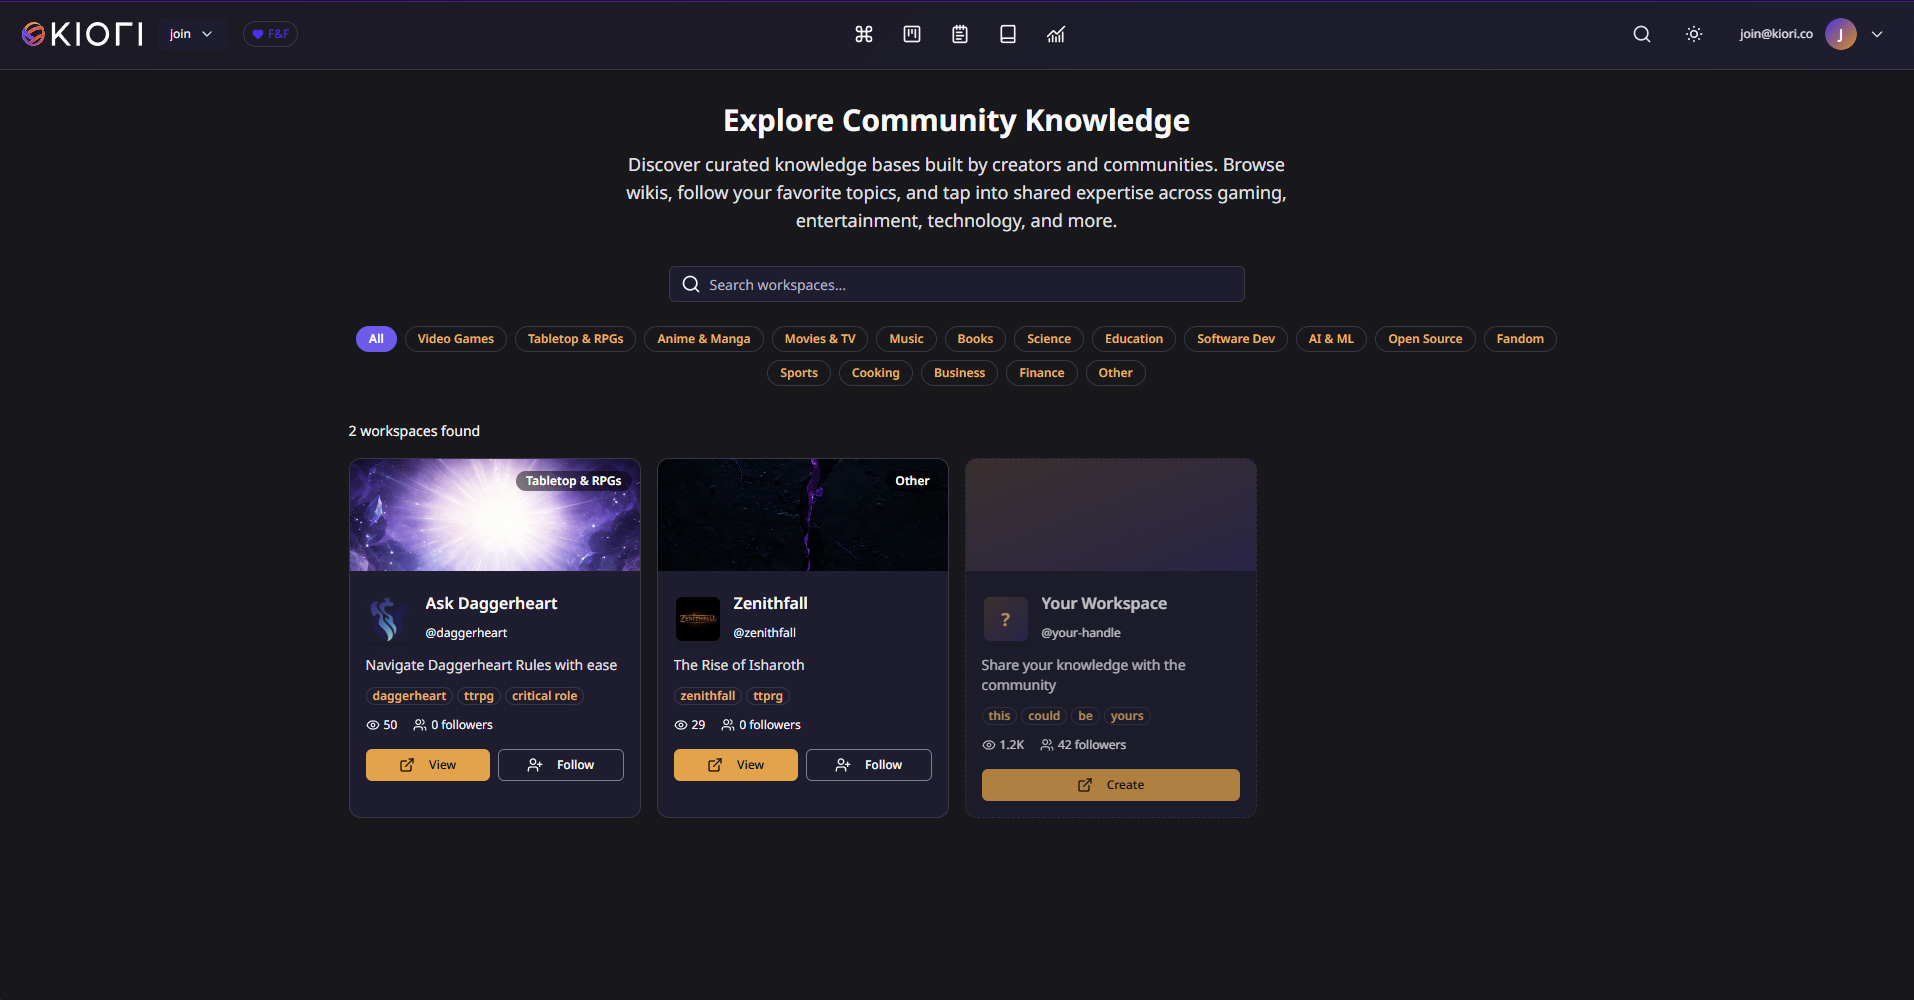Select the Video Games category filter
Viewport: 1914px width, 1000px height.
point(455,339)
